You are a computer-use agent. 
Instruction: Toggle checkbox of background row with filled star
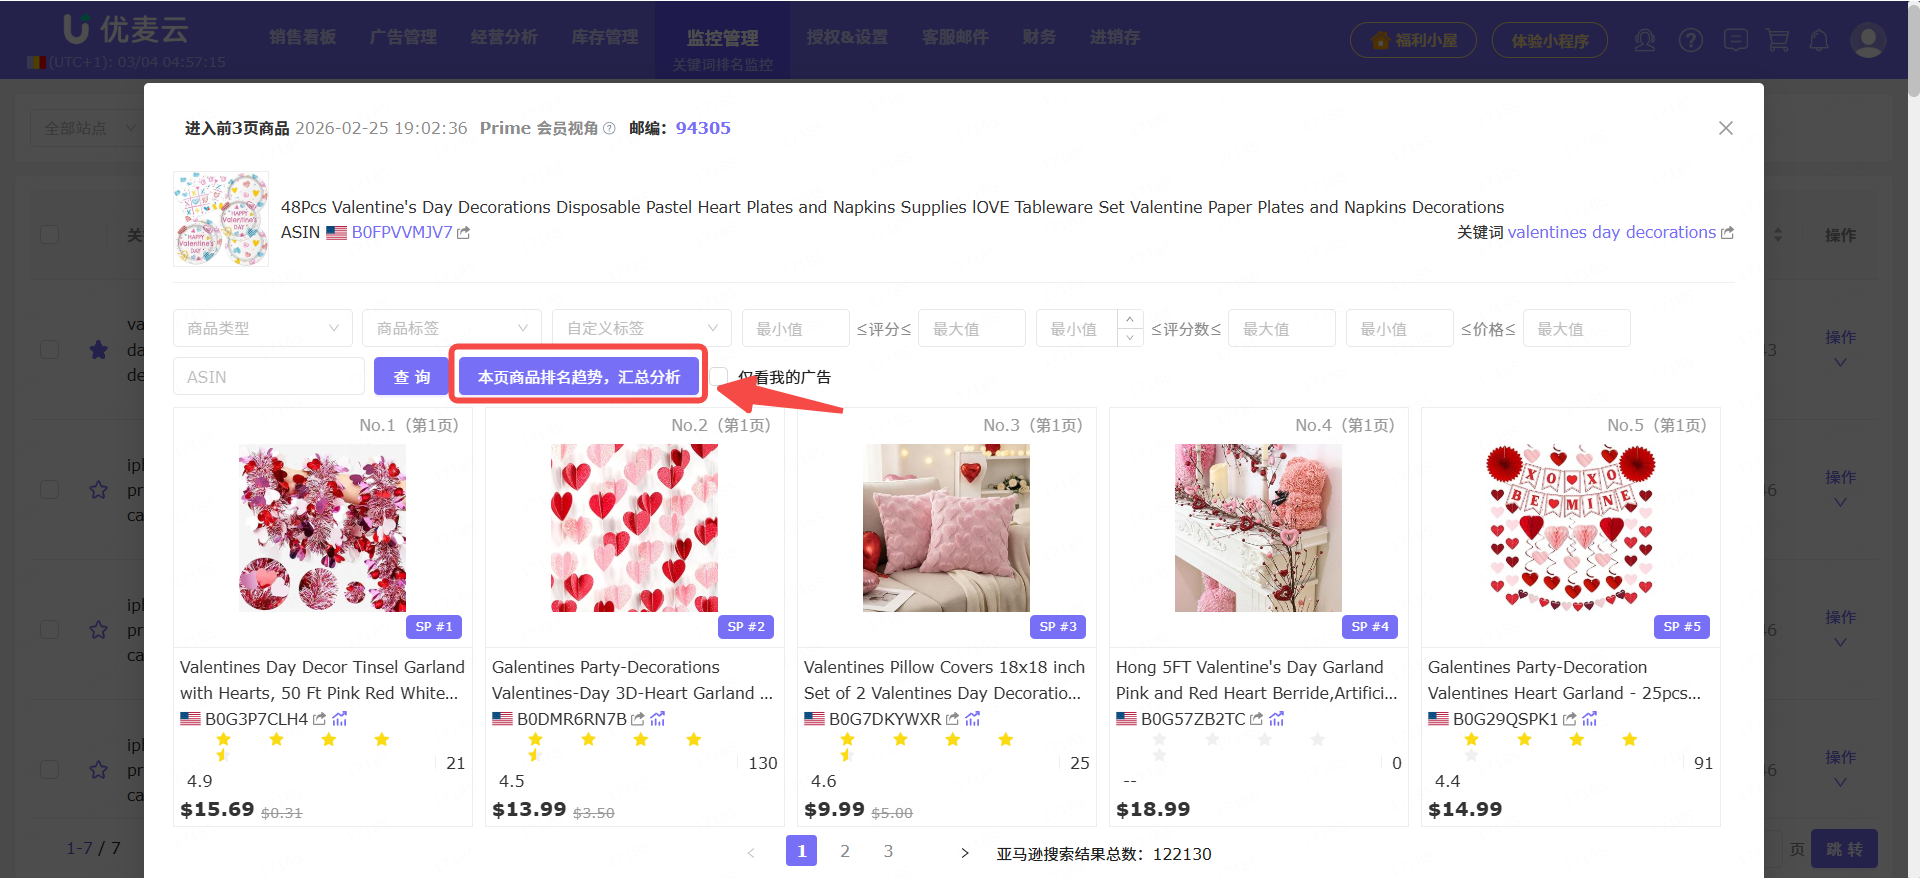(x=49, y=350)
